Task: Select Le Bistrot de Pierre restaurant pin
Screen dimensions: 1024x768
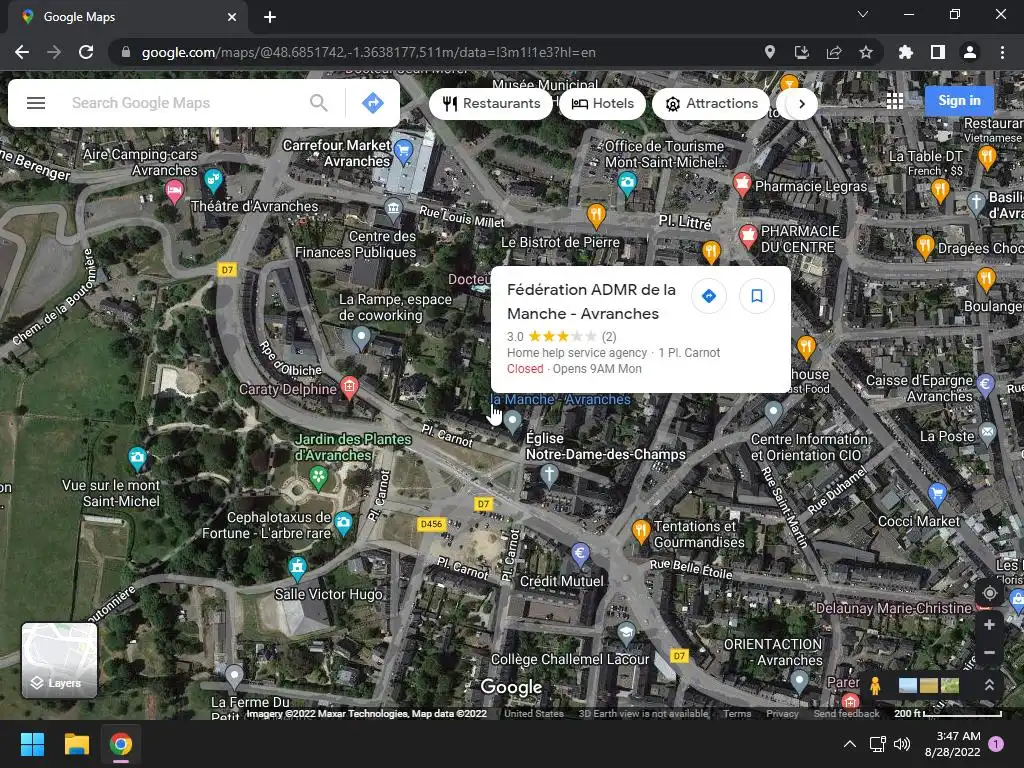Action: point(596,216)
